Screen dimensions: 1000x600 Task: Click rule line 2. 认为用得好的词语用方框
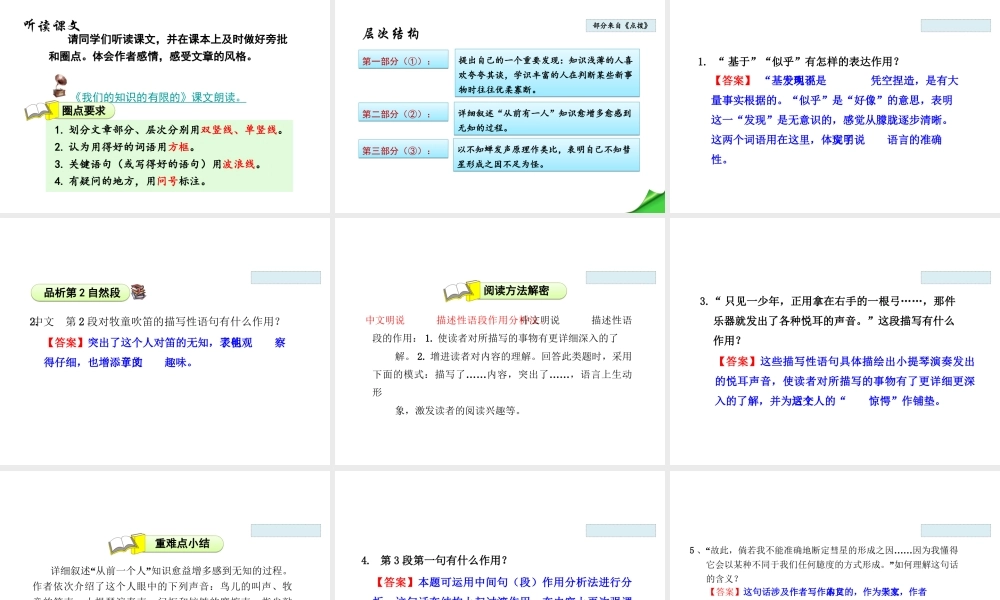124,147
